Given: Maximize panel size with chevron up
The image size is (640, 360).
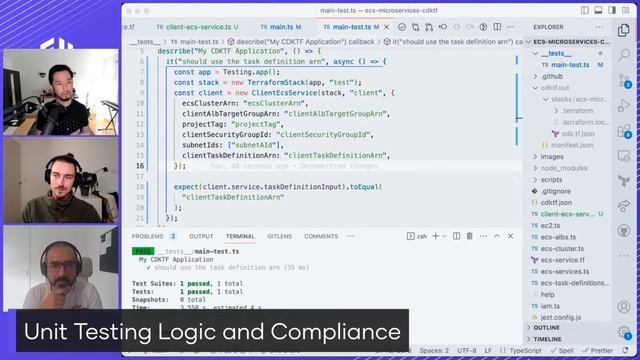Looking at the screenshot, I should pos(497,236).
